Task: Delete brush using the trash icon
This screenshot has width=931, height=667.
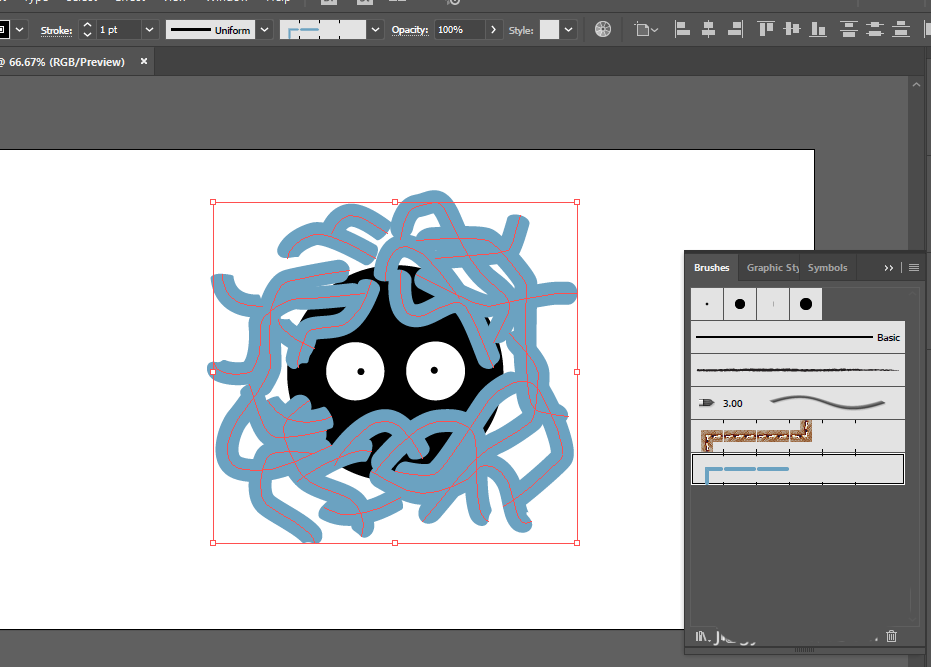Action: [891, 636]
